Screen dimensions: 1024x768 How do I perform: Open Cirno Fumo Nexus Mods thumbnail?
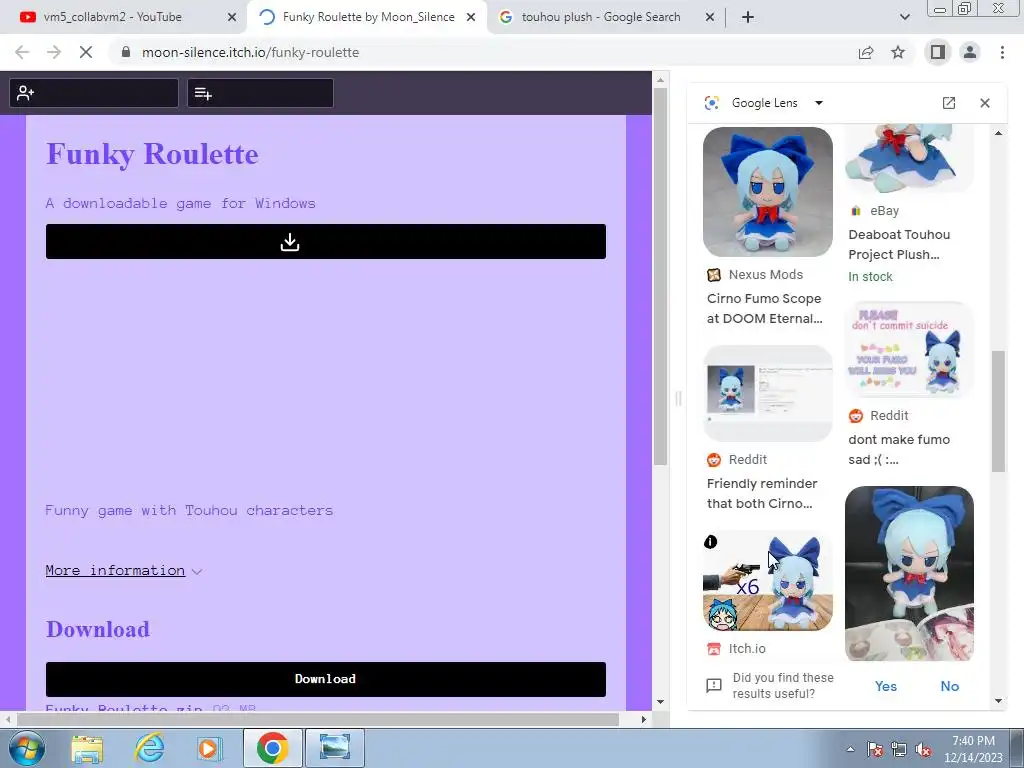pyautogui.click(x=768, y=191)
